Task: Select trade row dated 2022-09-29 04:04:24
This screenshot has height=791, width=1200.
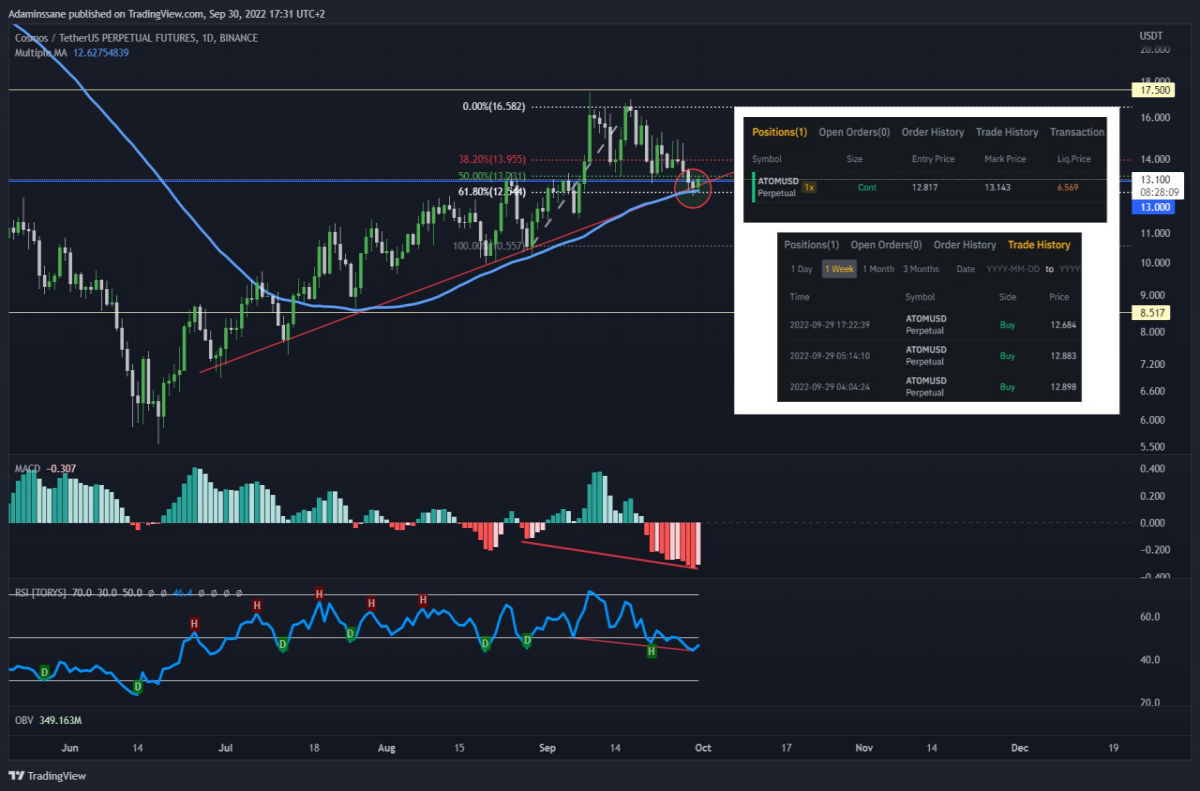Action: point(929,386)
